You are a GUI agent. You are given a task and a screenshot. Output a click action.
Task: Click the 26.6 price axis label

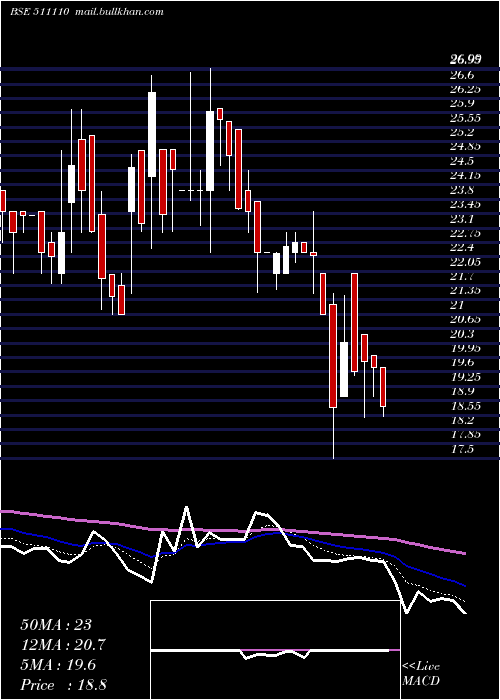[462, 74]
